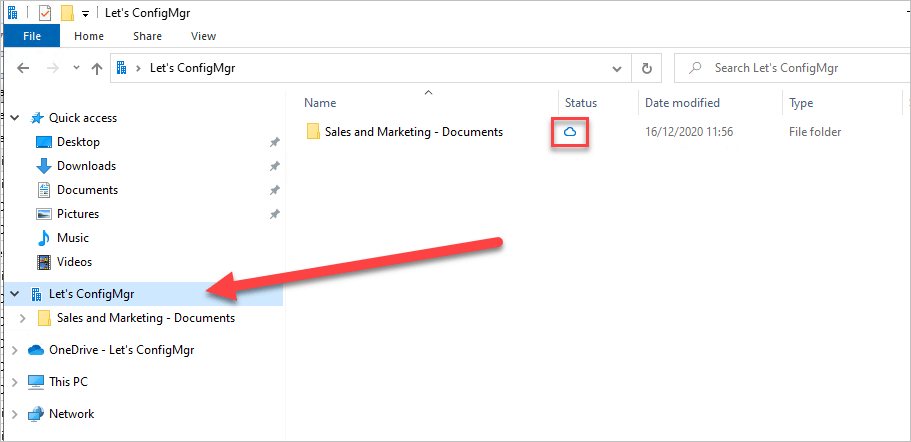Click the address bar path chevron
The height and width of the screenshot is (442, 911).
(138, 68)
